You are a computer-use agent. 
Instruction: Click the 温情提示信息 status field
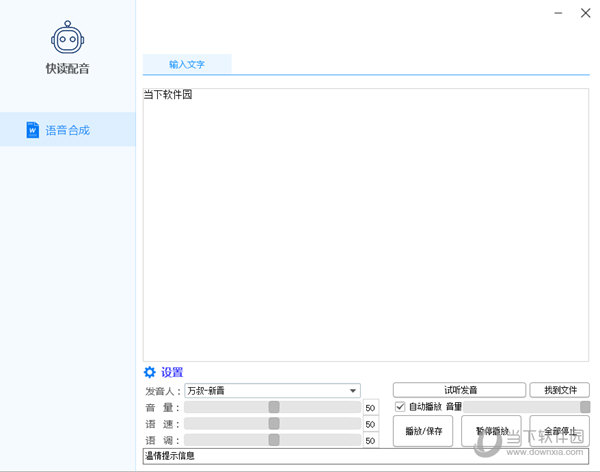click(366, 456)
